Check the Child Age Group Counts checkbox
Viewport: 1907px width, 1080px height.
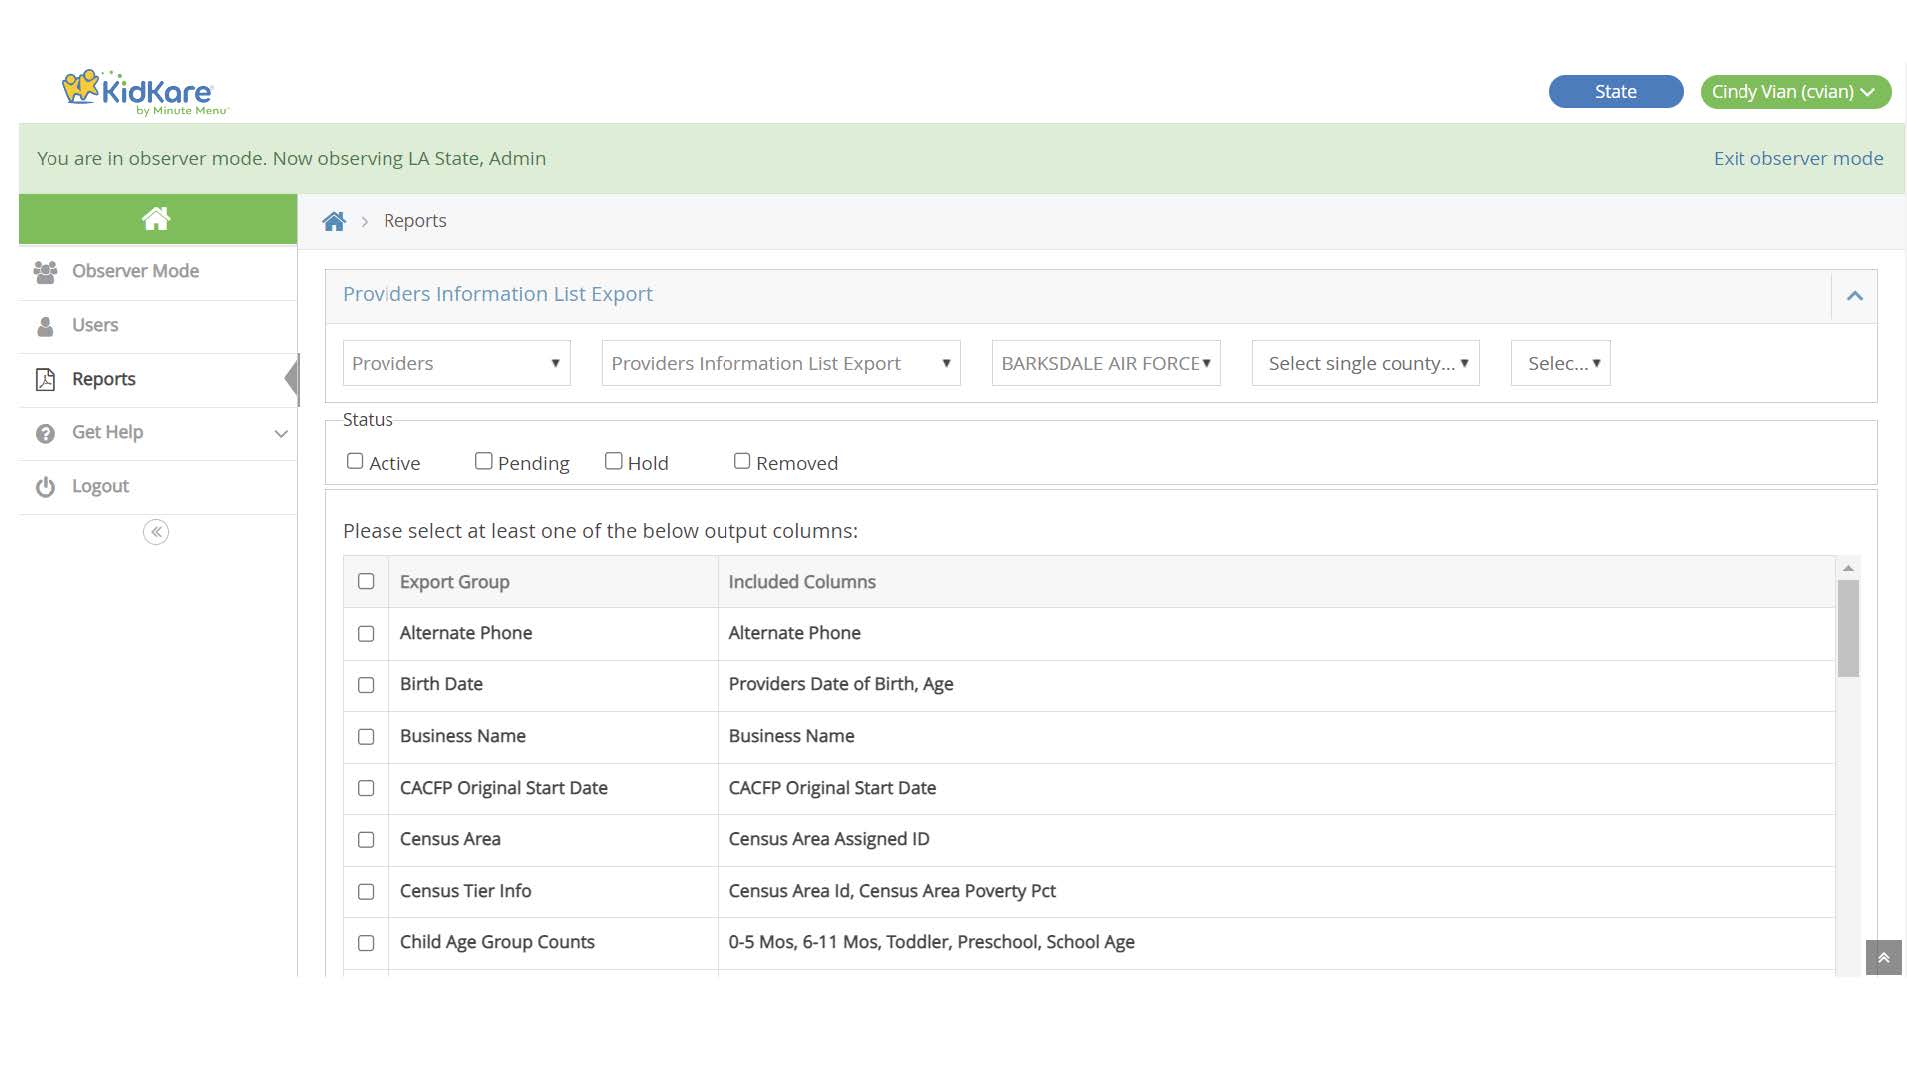[x=366, y=943]
